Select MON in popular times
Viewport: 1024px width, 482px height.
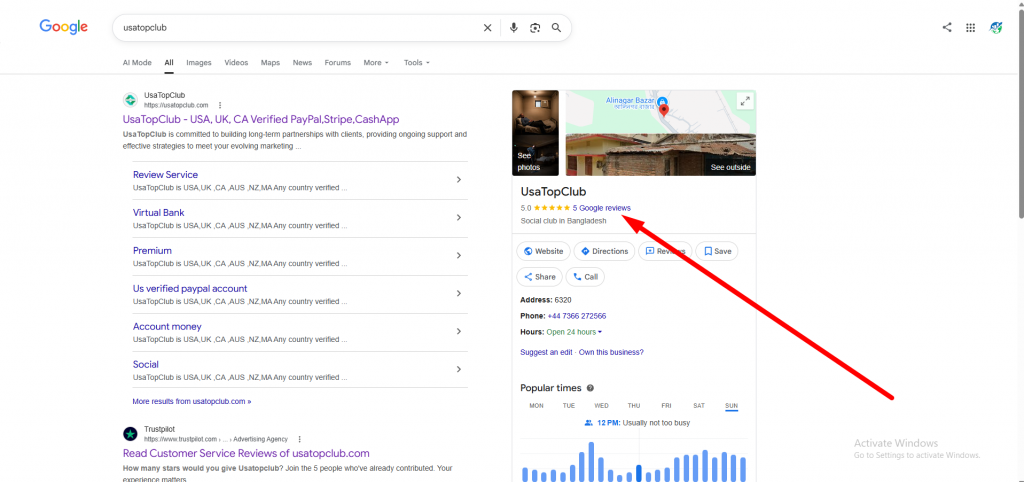(x=536, y=406)
